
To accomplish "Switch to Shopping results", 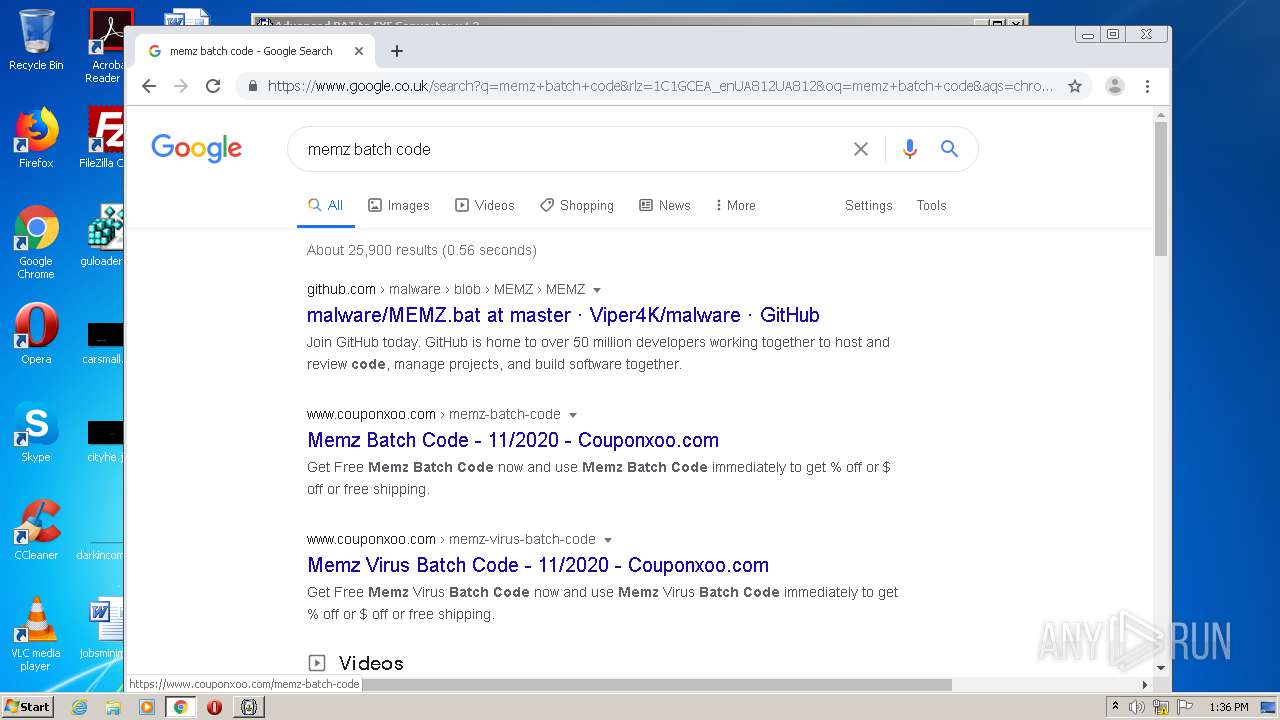I will (x=577, y=205).
